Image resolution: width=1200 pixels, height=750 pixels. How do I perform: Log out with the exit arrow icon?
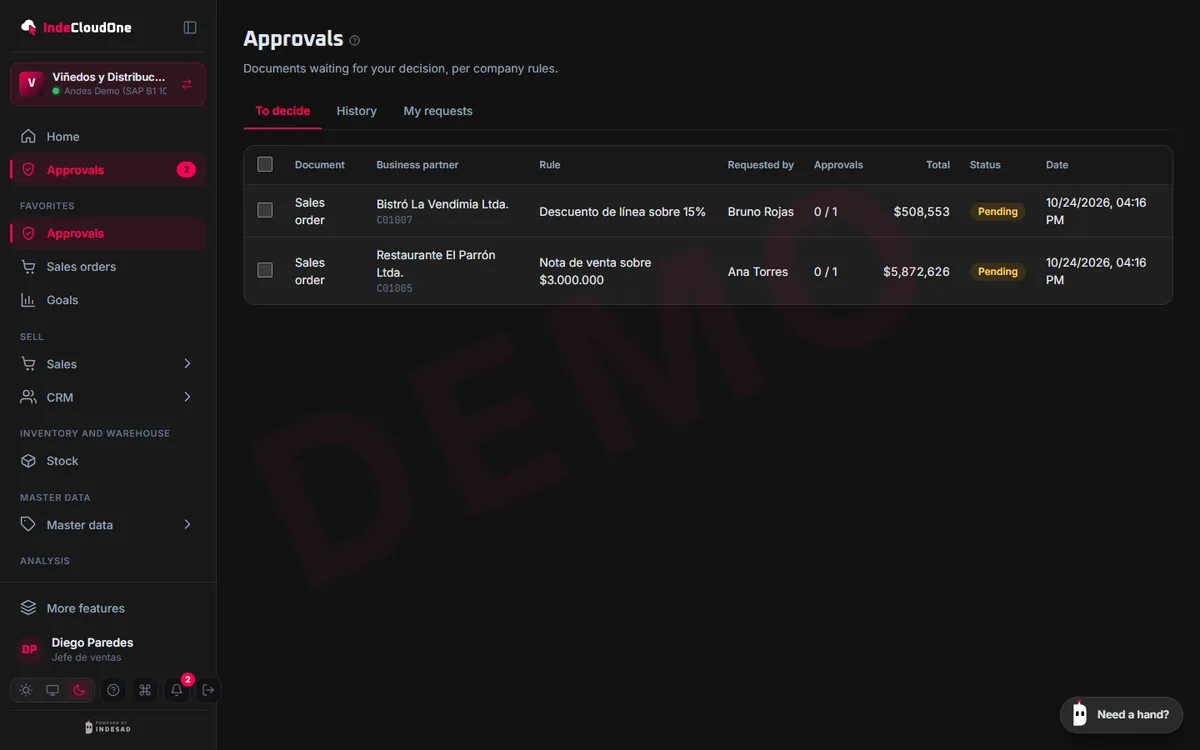point(208,690)
